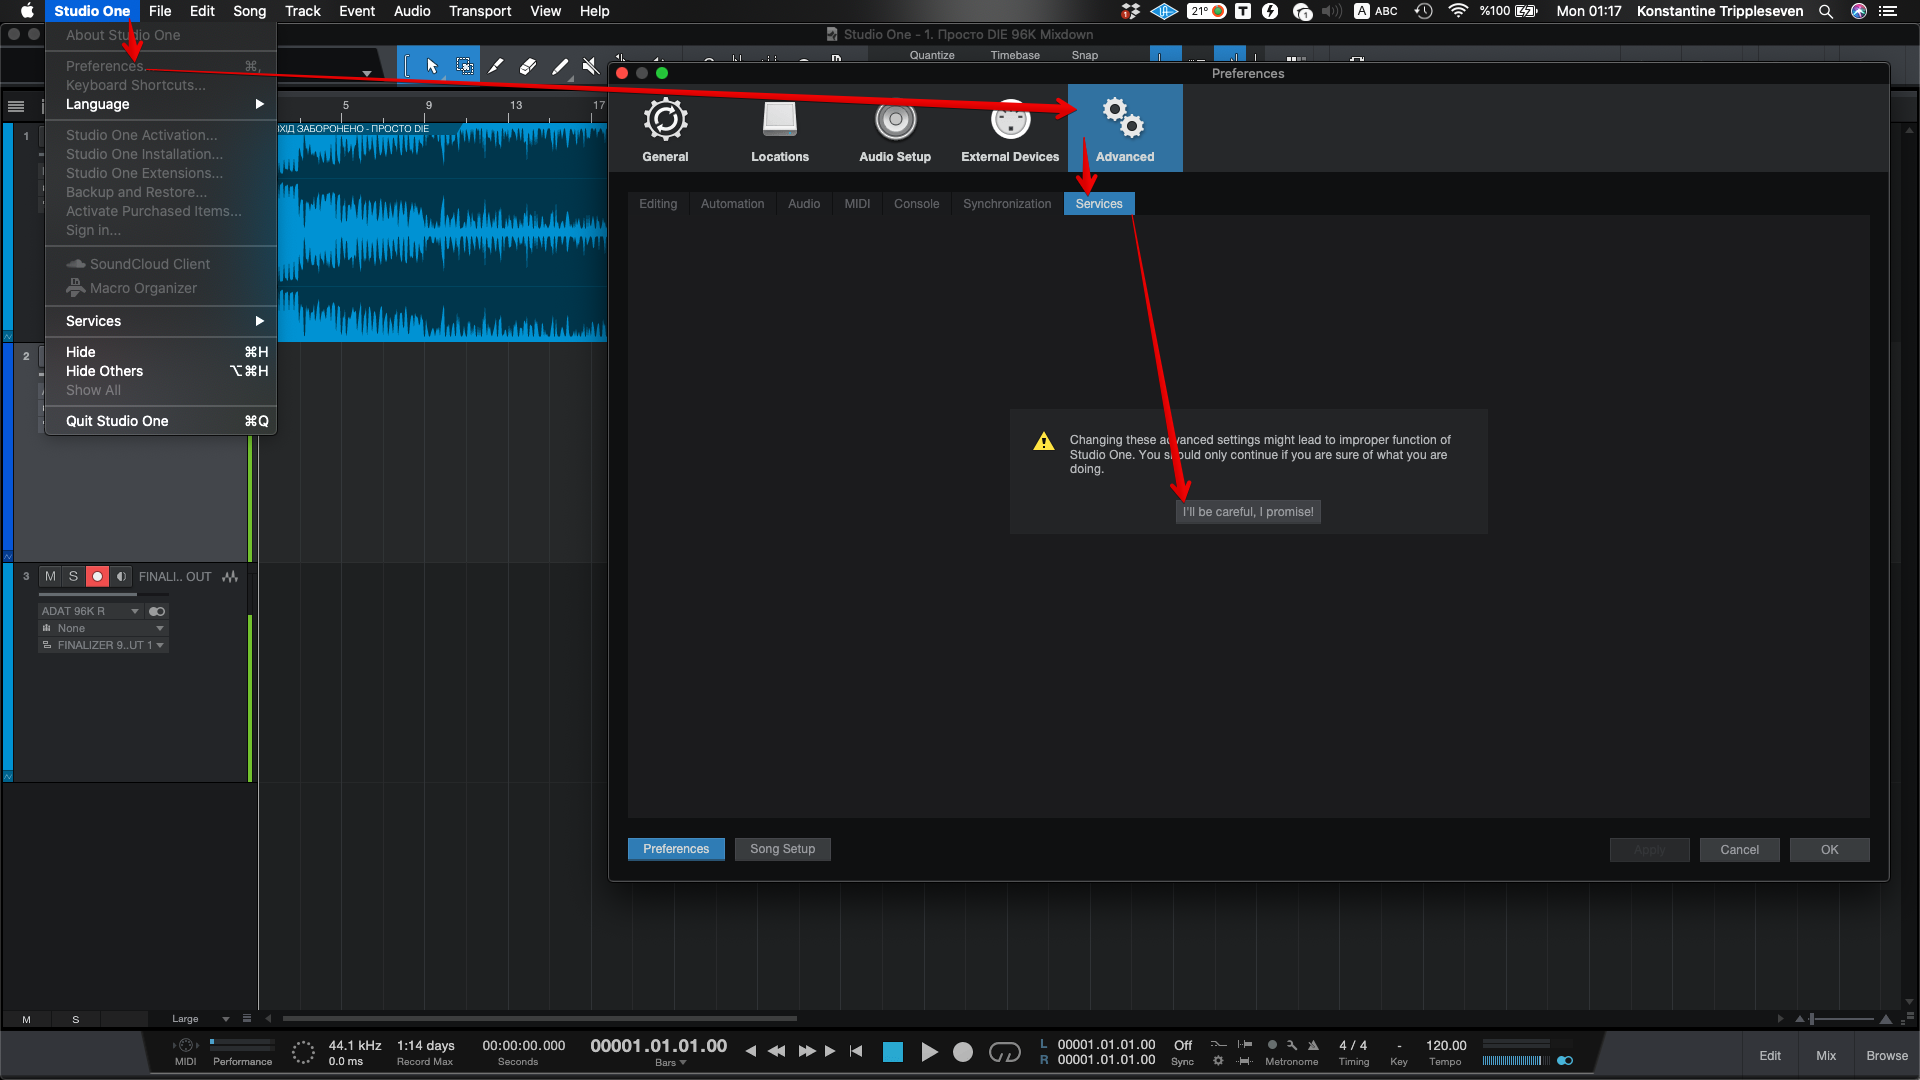
Task: Open the Large track height dropdown
Action: [200, 1019]
